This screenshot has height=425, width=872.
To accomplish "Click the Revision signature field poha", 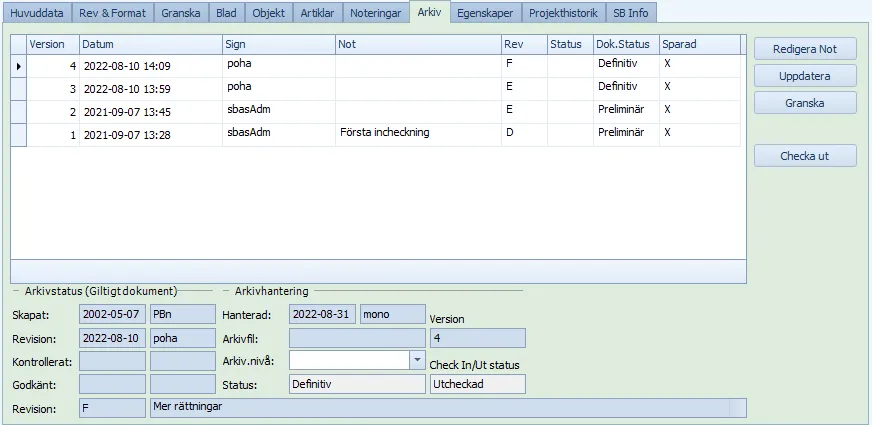I will tap(182, 338).
